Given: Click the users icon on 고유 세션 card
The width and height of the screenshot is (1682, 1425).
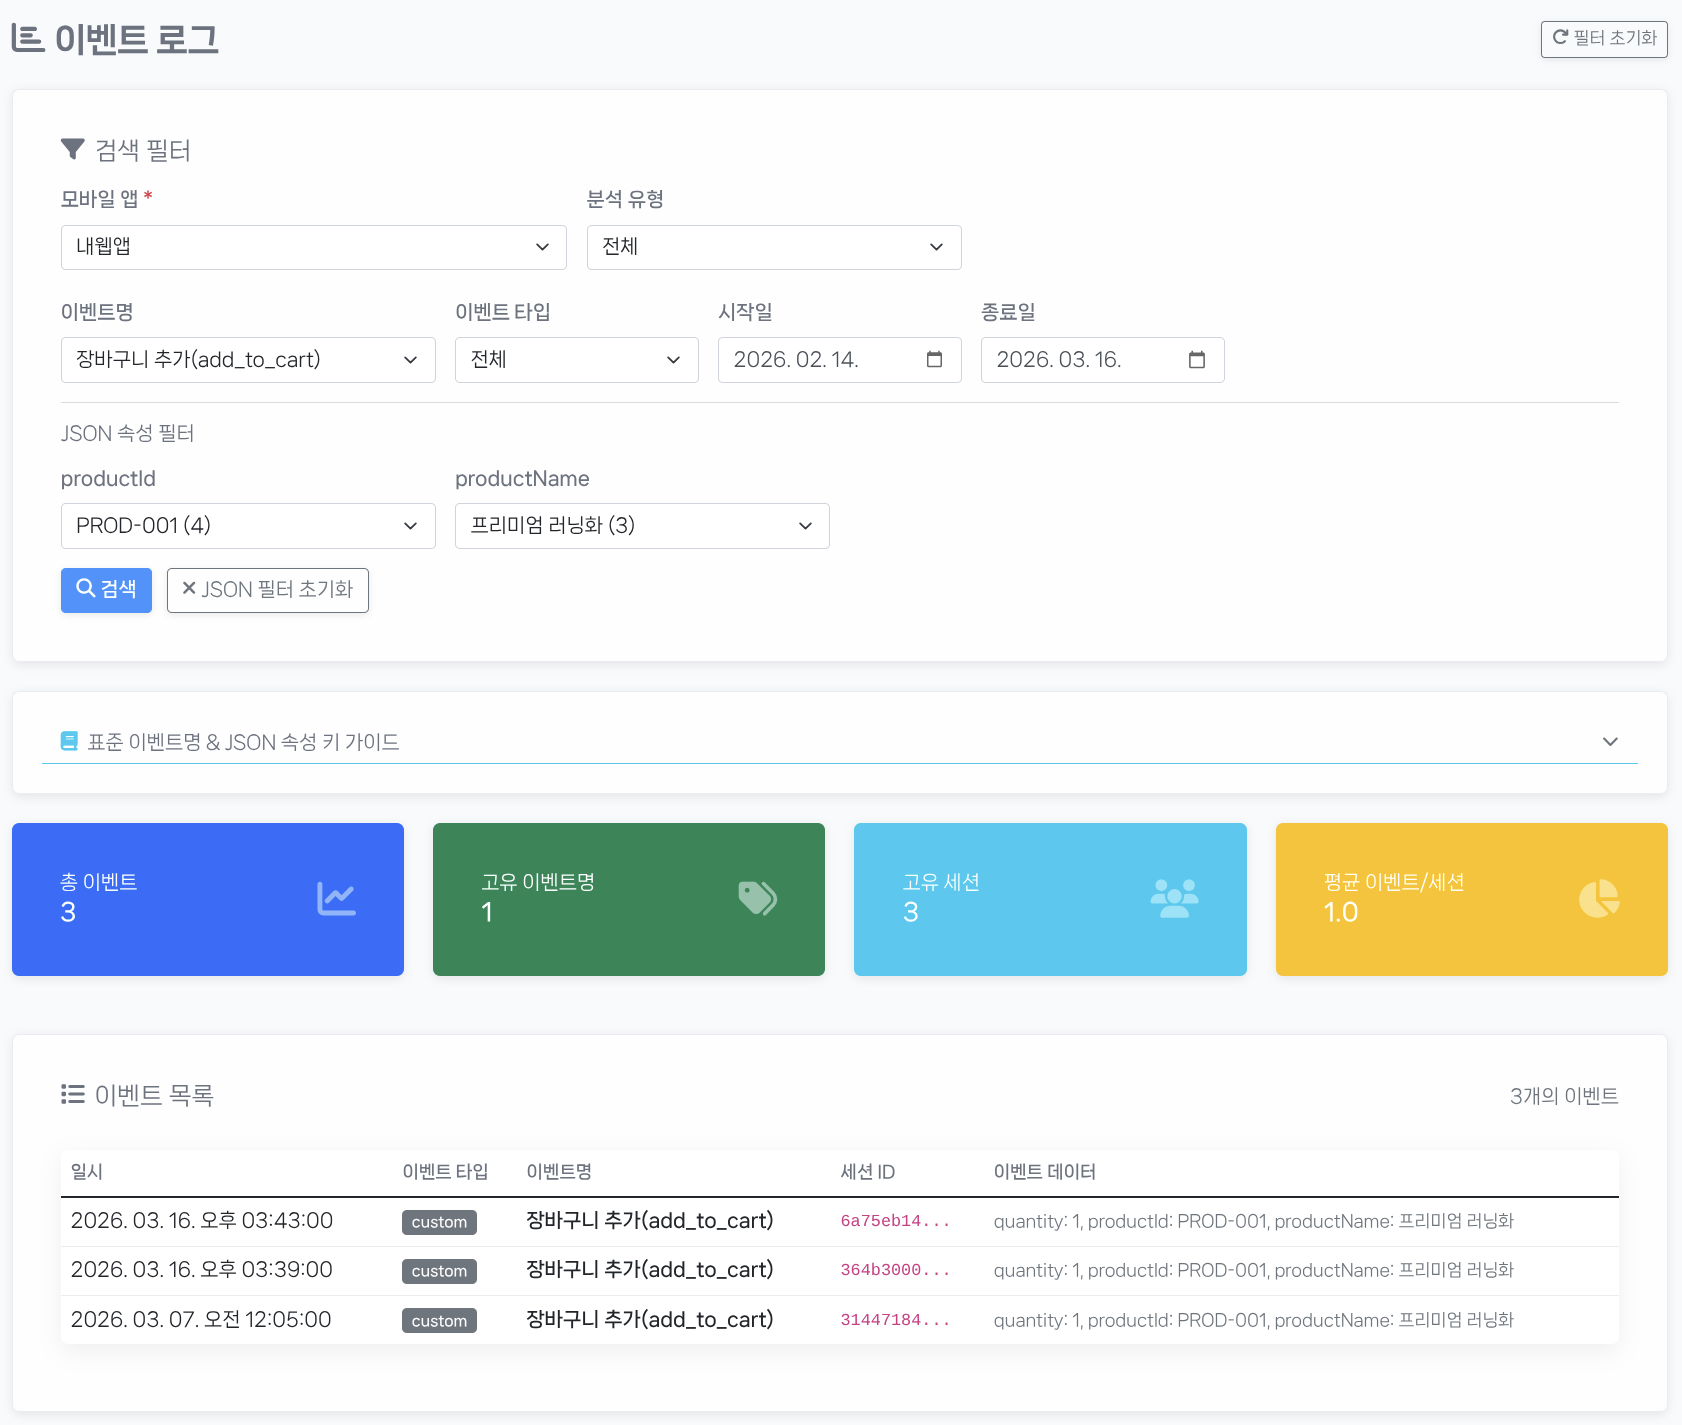Looking at the screenshot, I should 1174,898.
